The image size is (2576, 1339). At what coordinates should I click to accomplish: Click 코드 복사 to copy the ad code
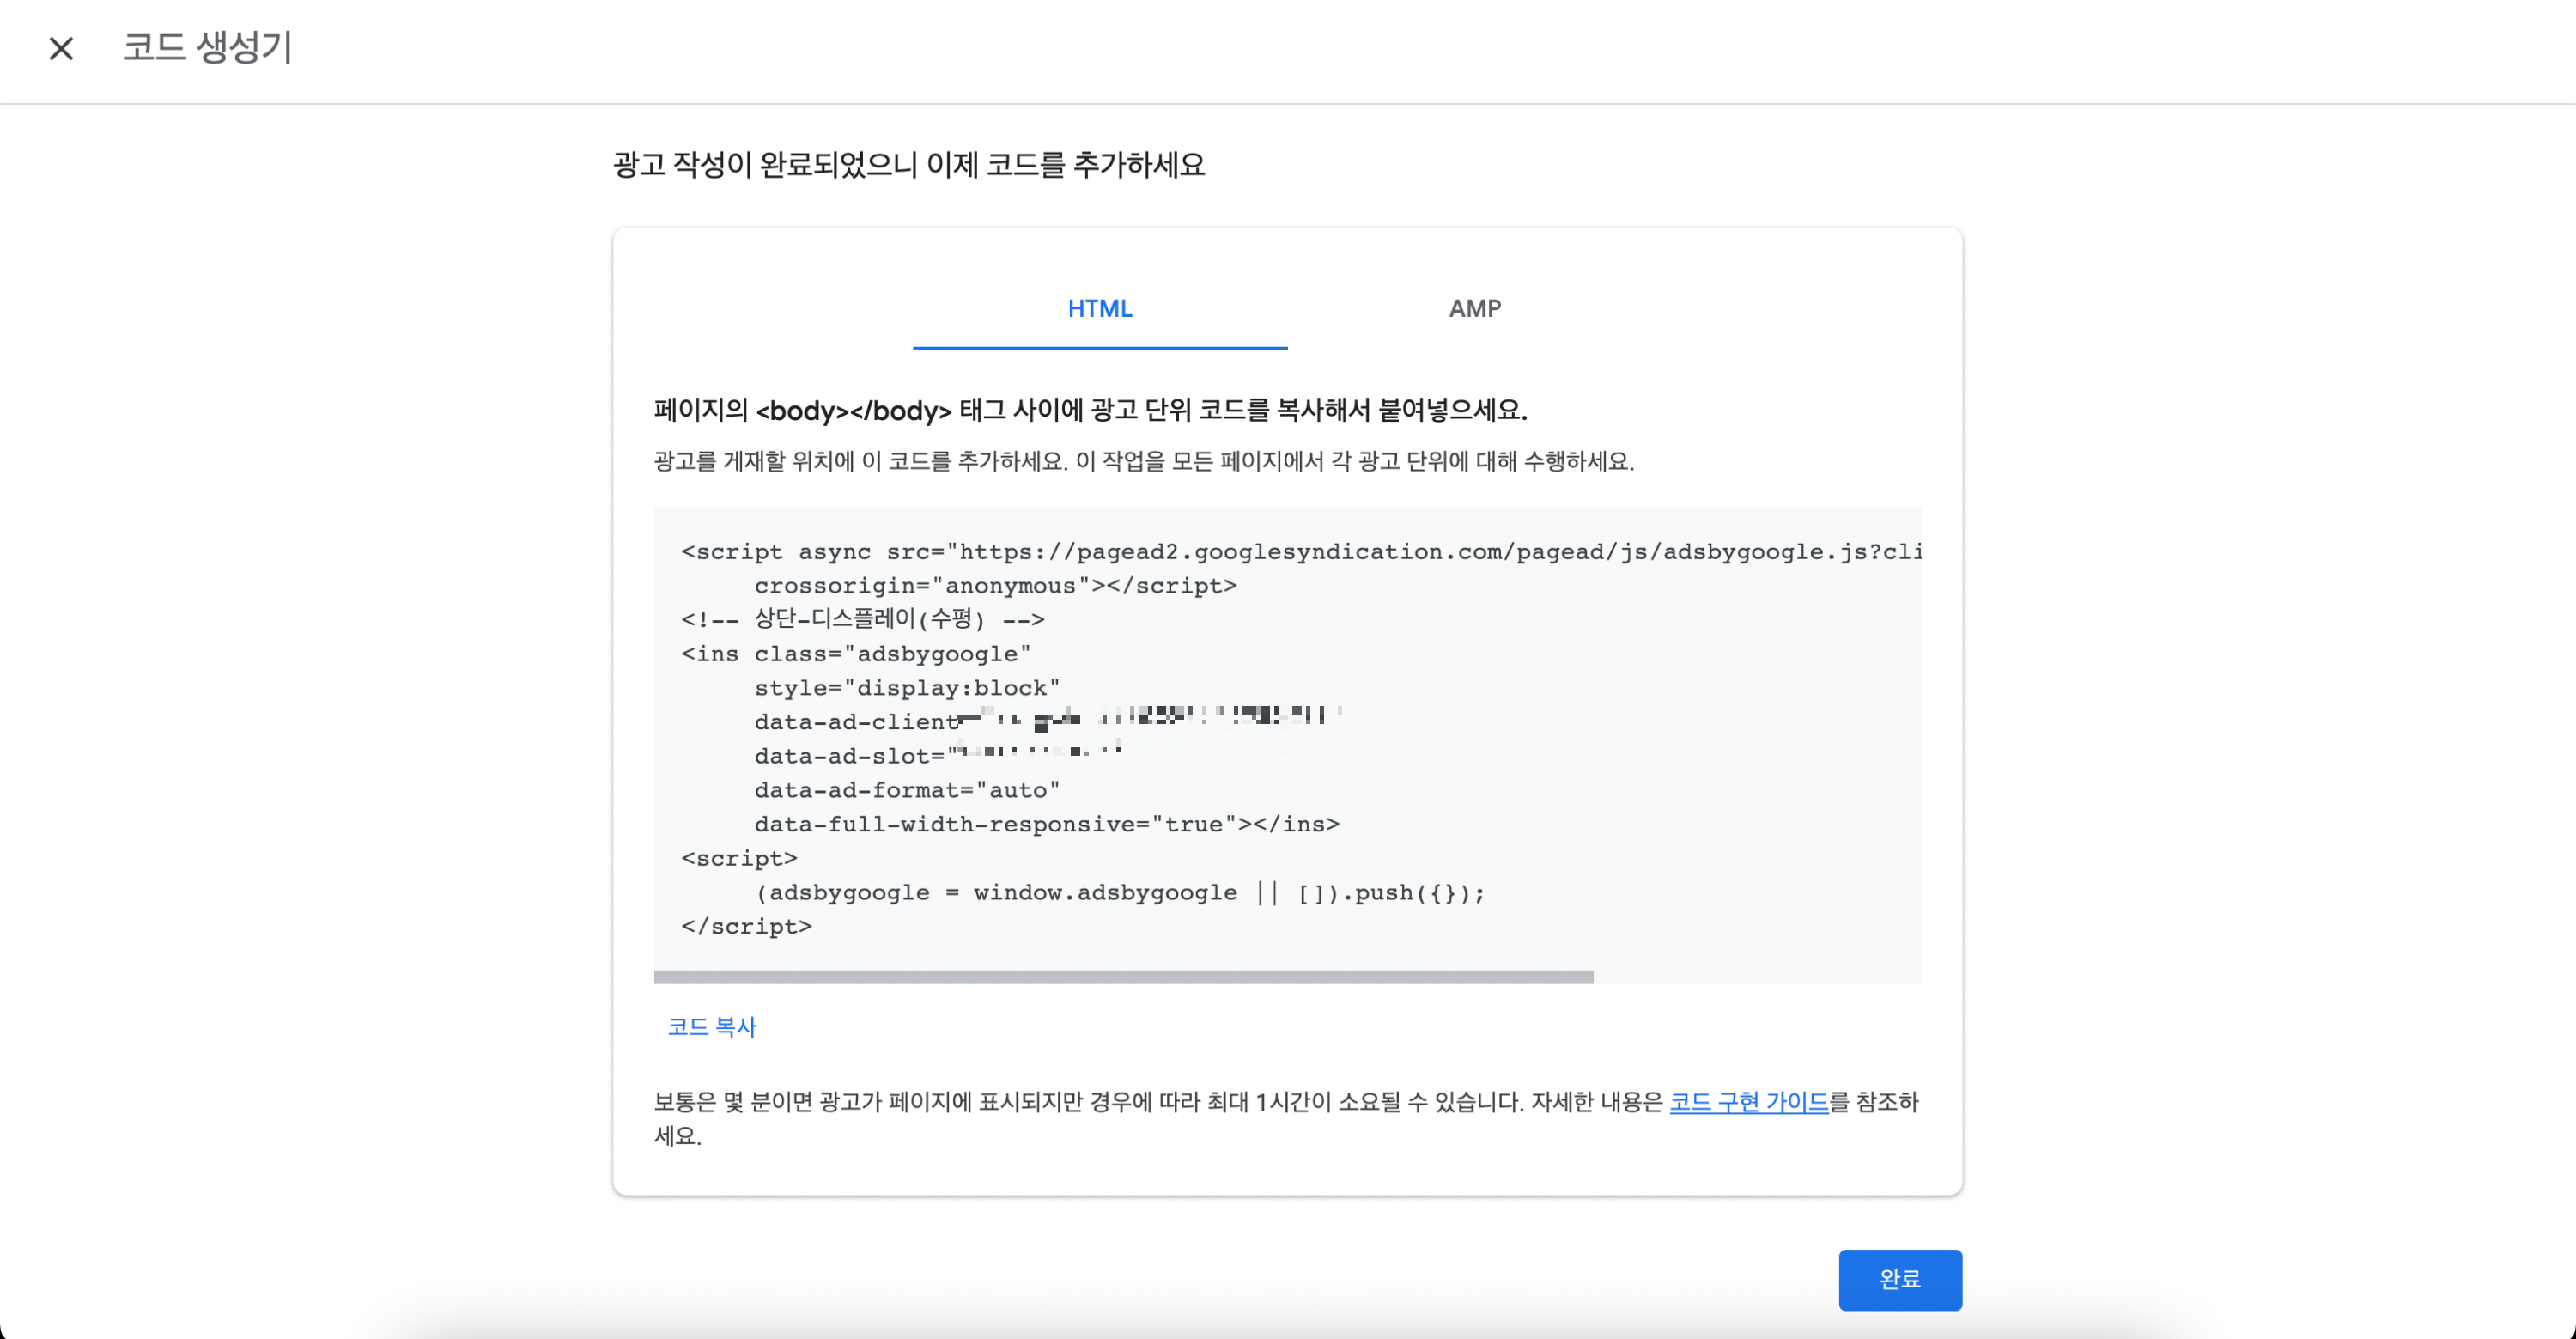[711, 1026]
